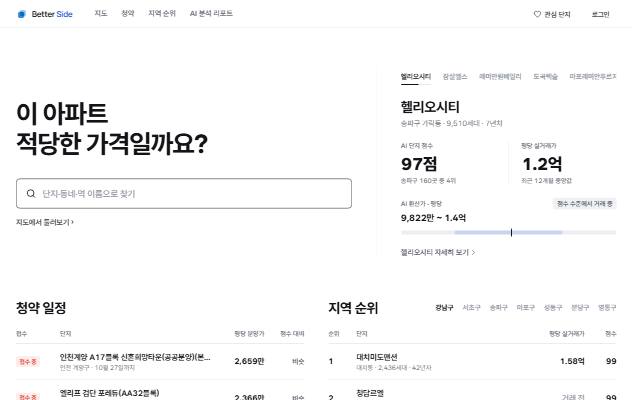Select the 강남구 region tab

click(444, 307)
